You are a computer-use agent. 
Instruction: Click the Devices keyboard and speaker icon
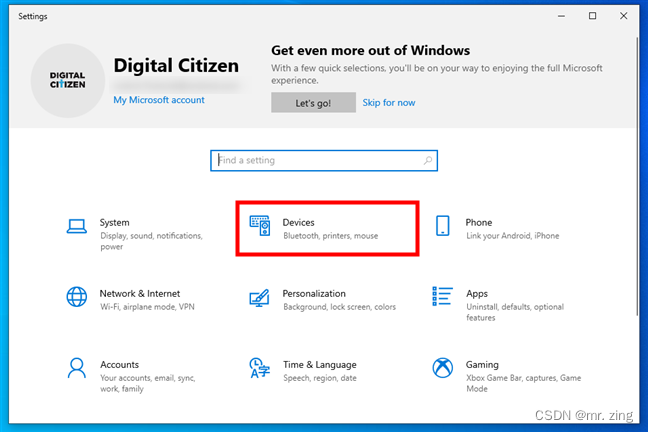tap(260, 226)
